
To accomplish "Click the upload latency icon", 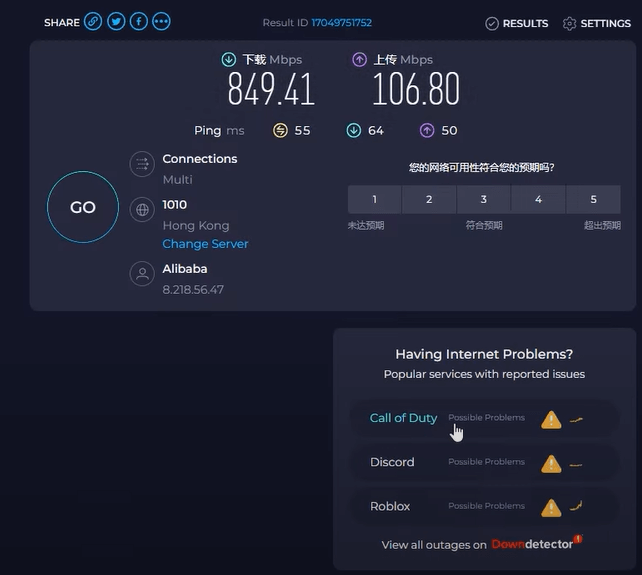I will [427, 131].
